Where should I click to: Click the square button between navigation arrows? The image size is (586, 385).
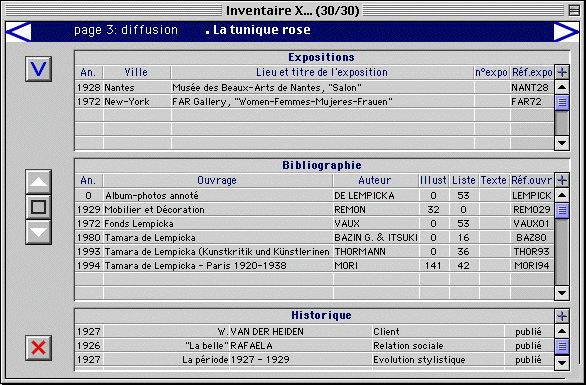click(38, 207)
